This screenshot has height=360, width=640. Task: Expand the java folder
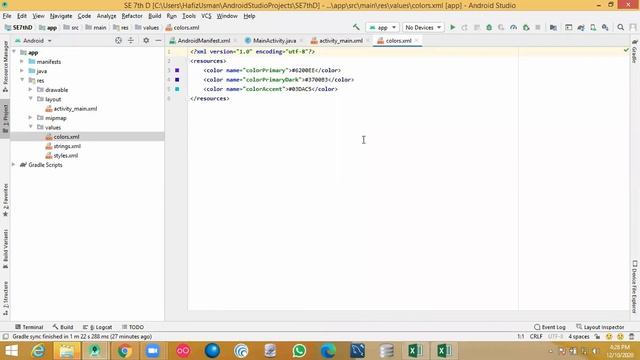point(22,71)
